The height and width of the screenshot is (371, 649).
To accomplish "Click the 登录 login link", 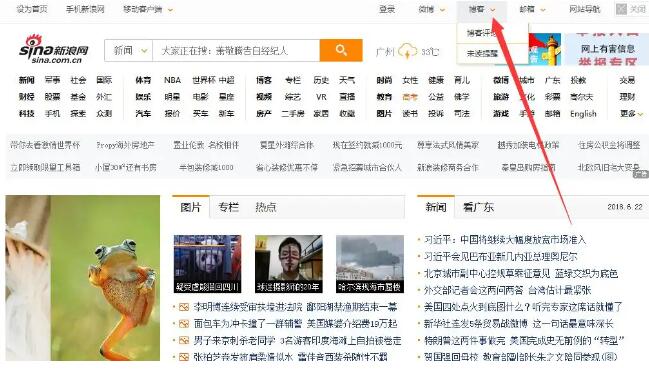I will pyautogui.click(x=387, y=9).
